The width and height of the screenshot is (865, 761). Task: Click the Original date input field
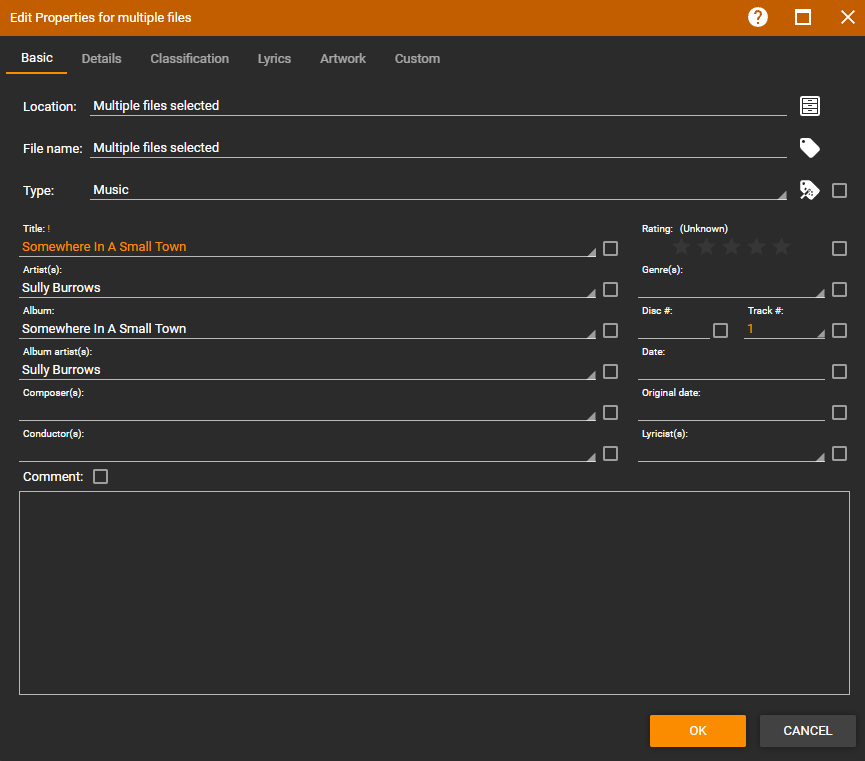(731, 411)
